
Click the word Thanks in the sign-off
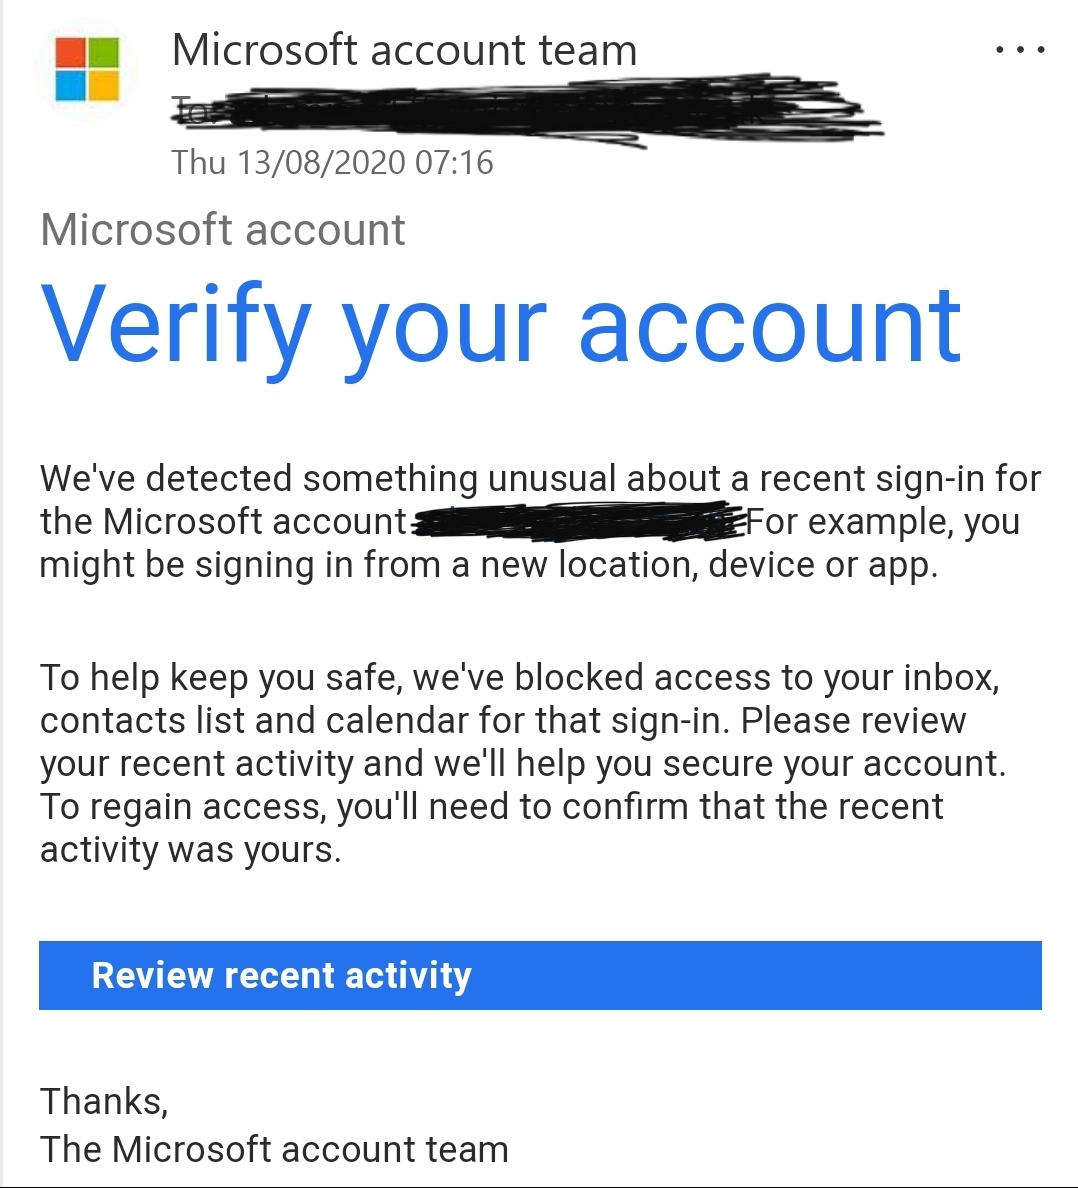click(104, 1101)
